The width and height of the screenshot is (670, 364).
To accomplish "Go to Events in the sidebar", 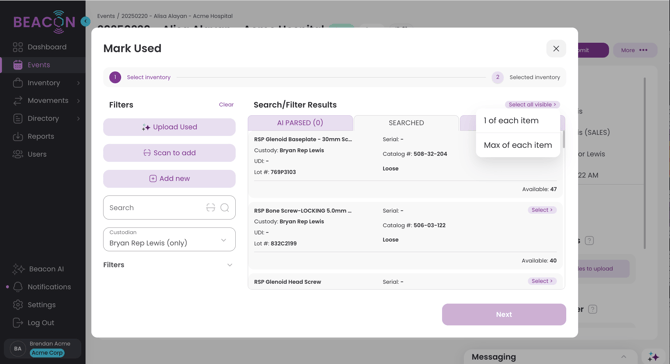I will point(43,65).
